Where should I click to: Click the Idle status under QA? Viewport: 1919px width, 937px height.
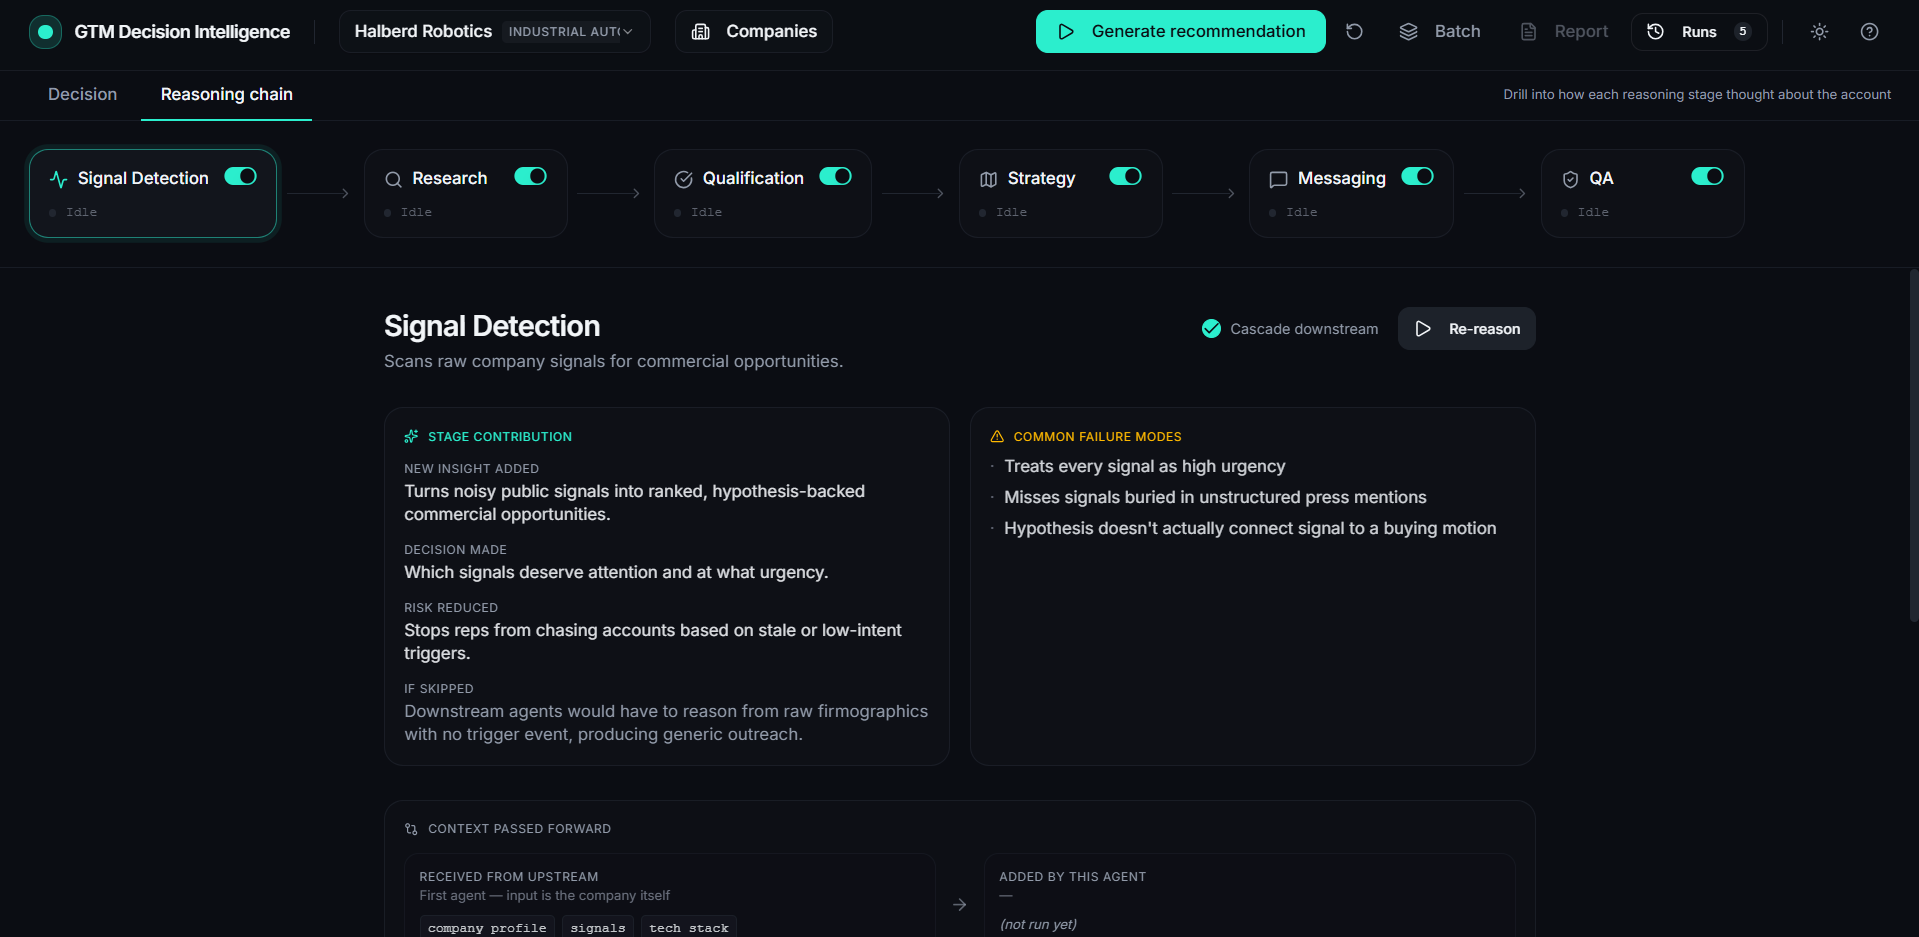coord(1593,213)
